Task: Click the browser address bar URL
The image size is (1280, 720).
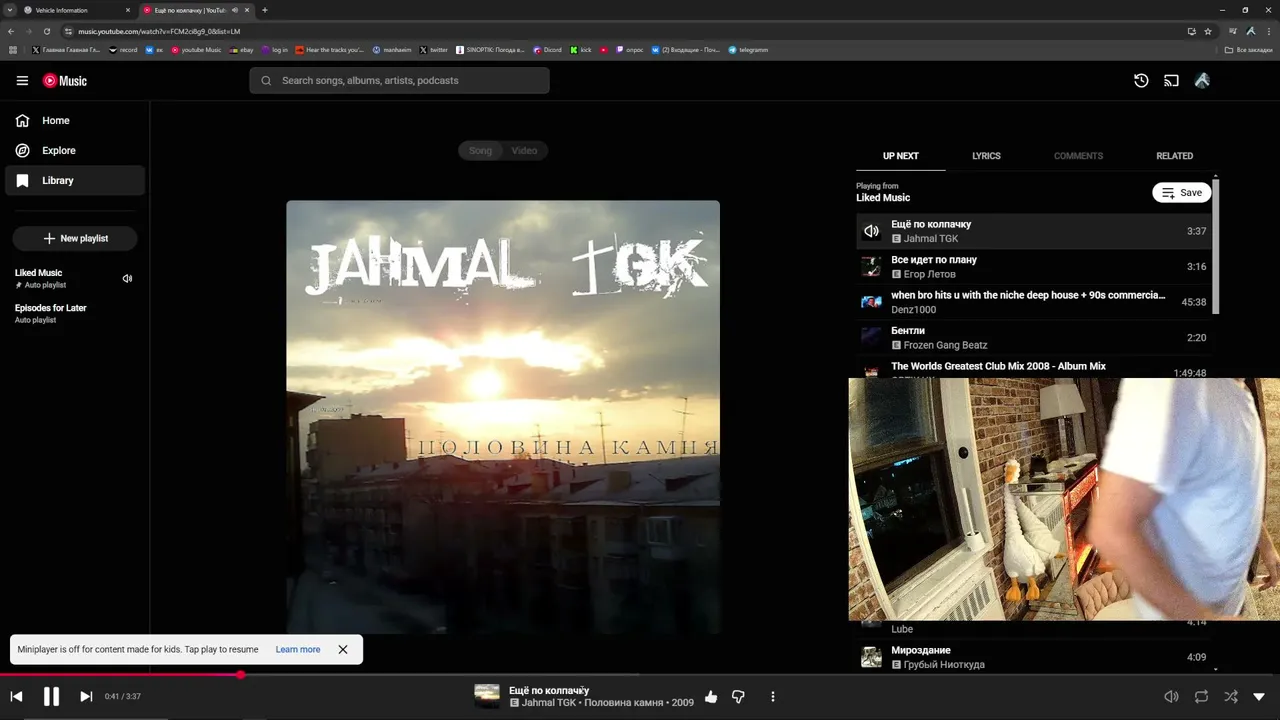Action: tap(159, 31)
